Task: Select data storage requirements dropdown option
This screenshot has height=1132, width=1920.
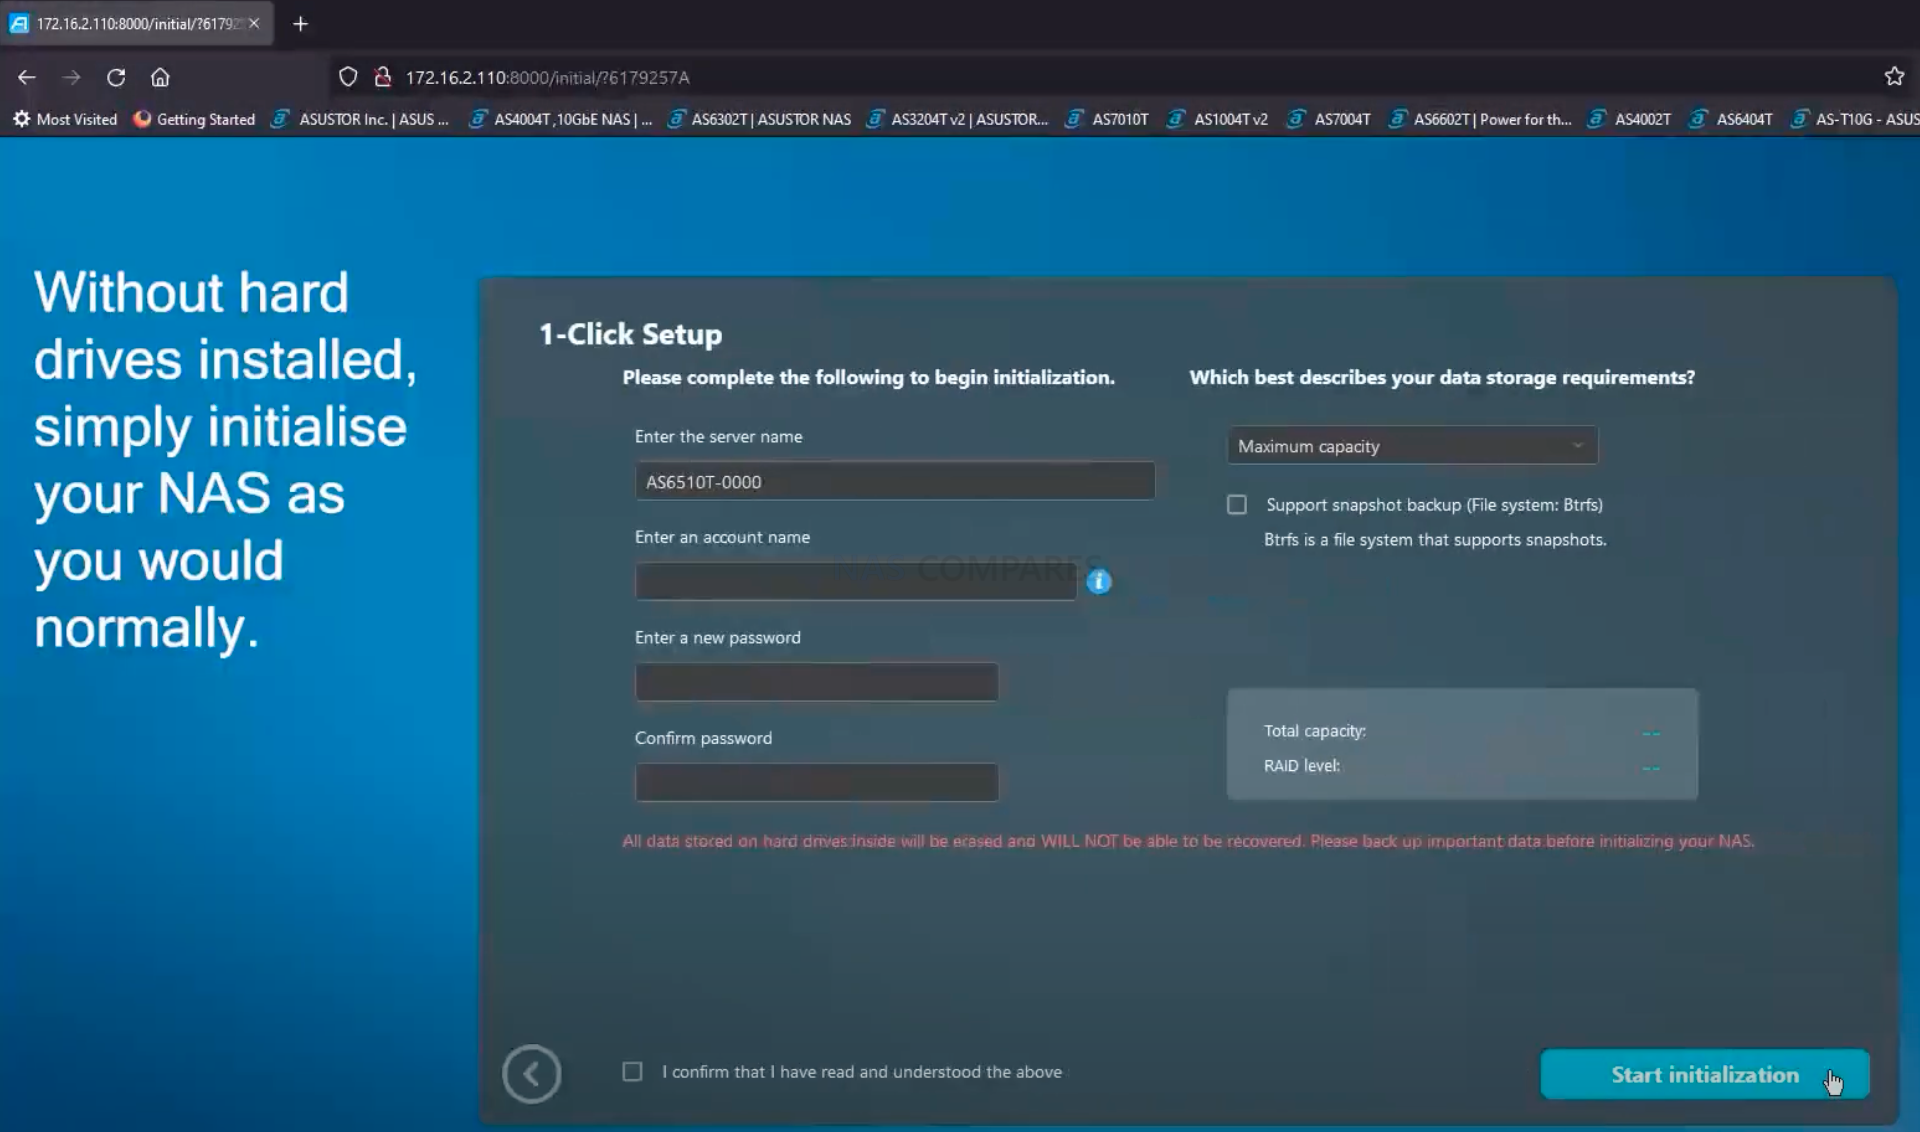Action: pyautogui.click(x=1409, y=445)
